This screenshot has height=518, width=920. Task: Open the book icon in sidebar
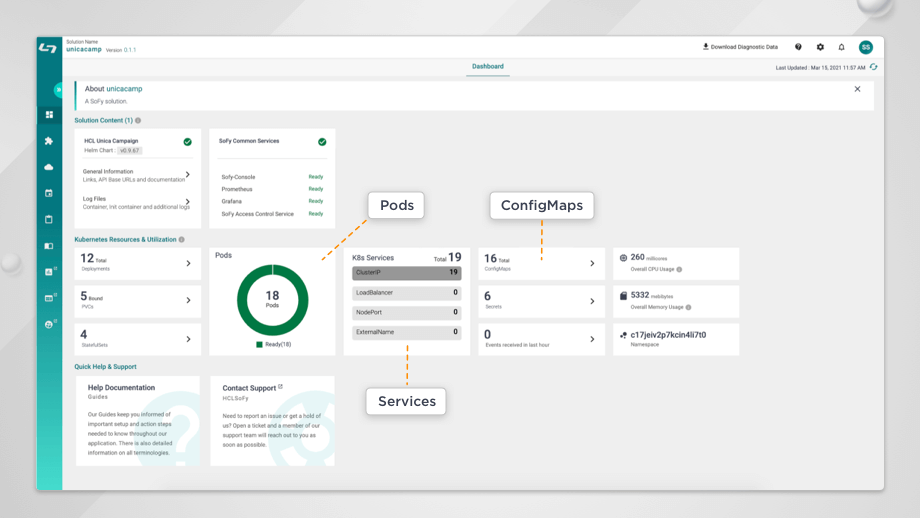click(x=49, y=246)
